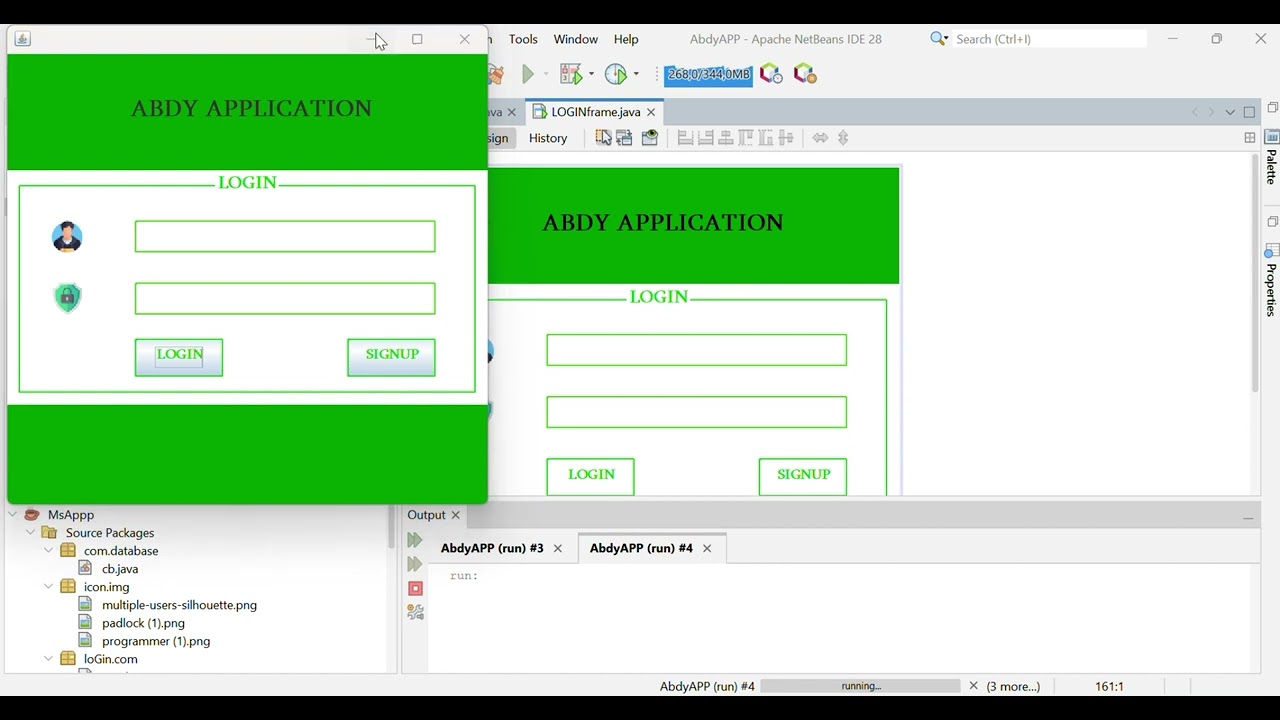The height and width of the screenshot is (720, 1280).
Task: Click the align left in column icon
Action: 685,138
